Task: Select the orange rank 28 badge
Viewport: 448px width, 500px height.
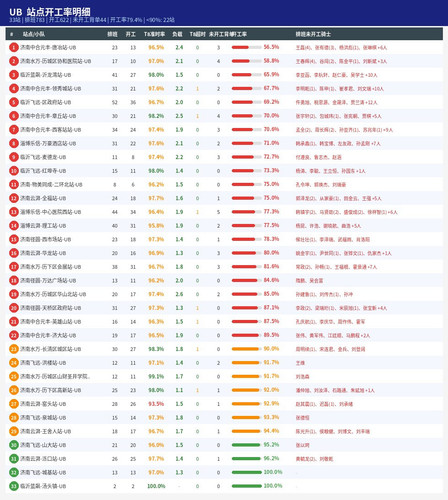Action: click(x=14, y=418)
